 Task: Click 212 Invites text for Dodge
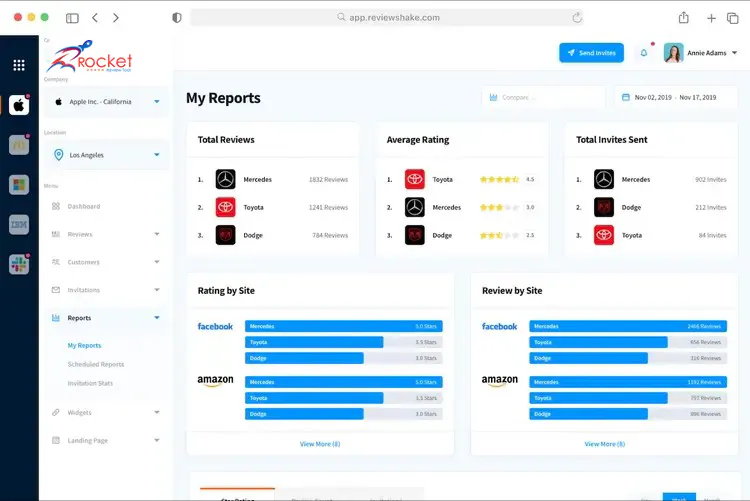(711, 207)
